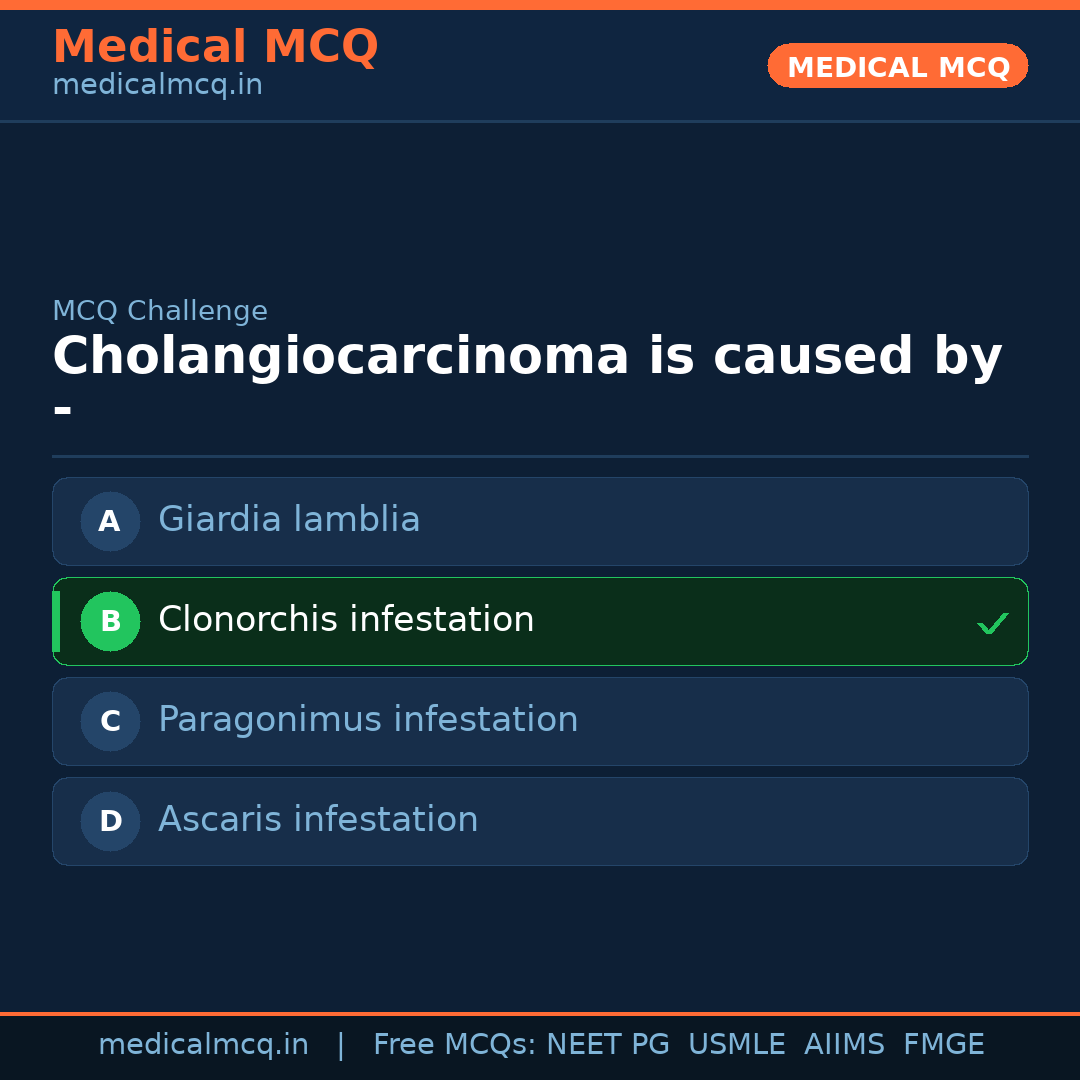This screenshot has height=1080, width=1080.
Task: Click the letter D option badge
Action: tap(110, 821)
